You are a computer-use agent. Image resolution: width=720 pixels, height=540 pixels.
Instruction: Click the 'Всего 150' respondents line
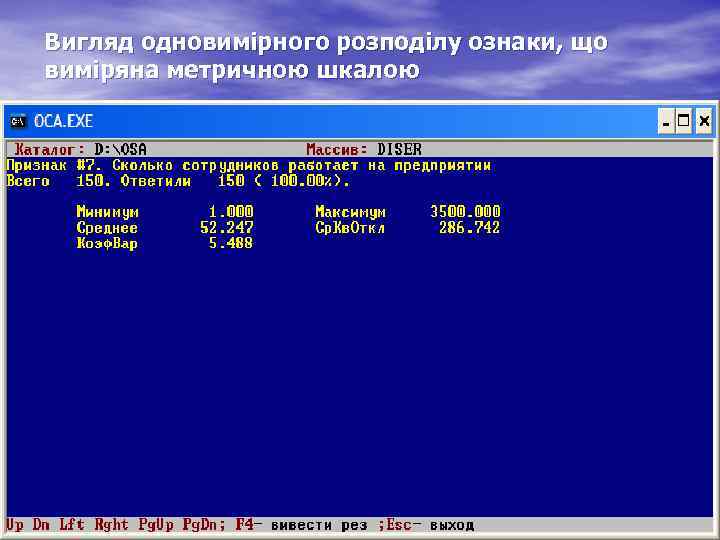pyautogui.click(x=178, y=181)
